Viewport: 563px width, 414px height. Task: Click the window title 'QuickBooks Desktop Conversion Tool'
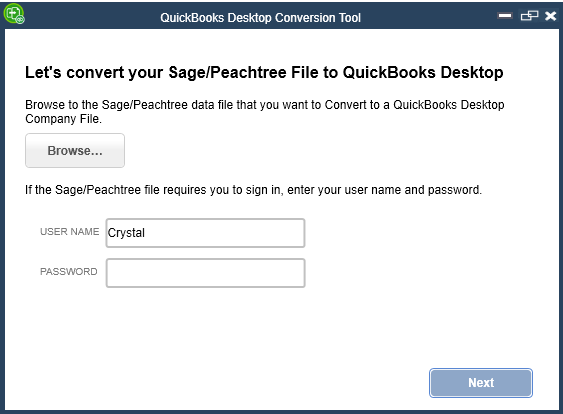(x=260, y=18)
